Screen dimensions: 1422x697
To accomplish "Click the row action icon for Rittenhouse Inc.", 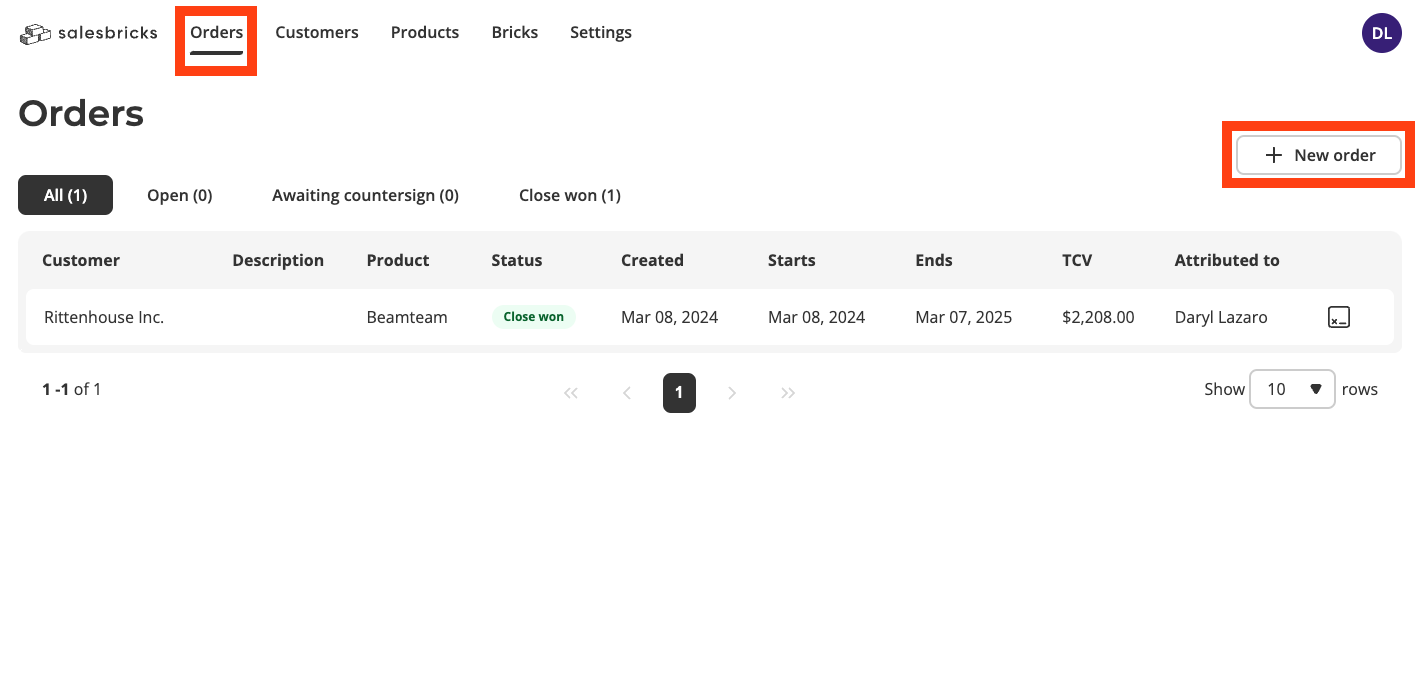I will coord(1338,318).
